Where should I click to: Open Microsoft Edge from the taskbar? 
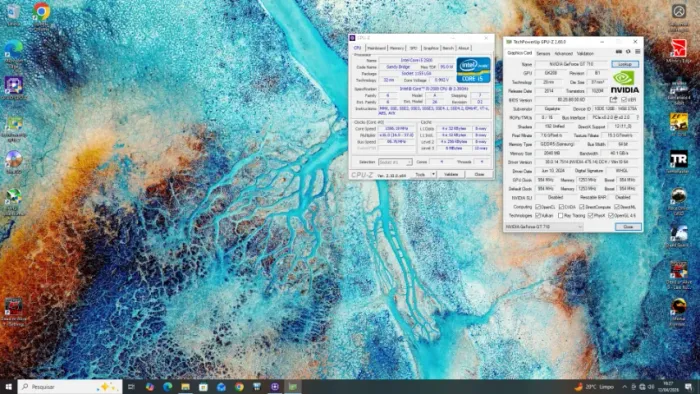[167, 387]
